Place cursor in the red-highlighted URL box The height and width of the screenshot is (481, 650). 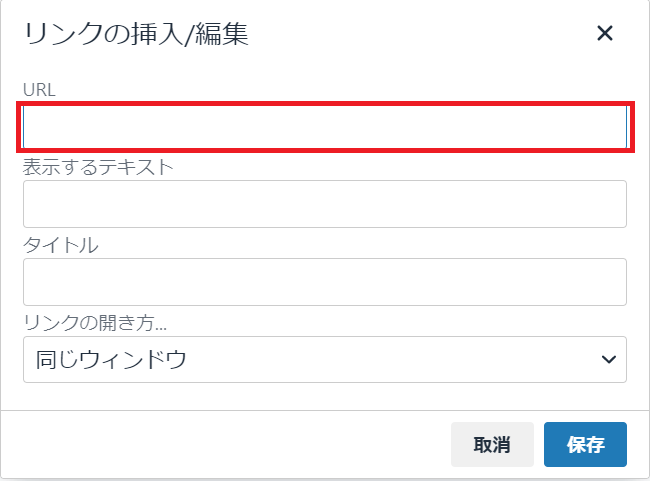coord(325,127)
